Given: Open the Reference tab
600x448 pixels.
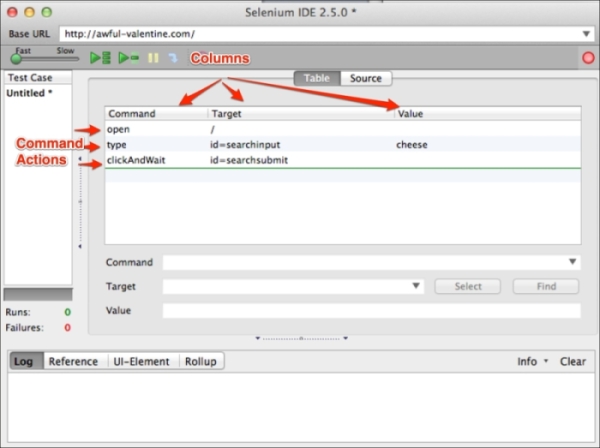Looking at the screenshot, I should (x=73, y=361).
